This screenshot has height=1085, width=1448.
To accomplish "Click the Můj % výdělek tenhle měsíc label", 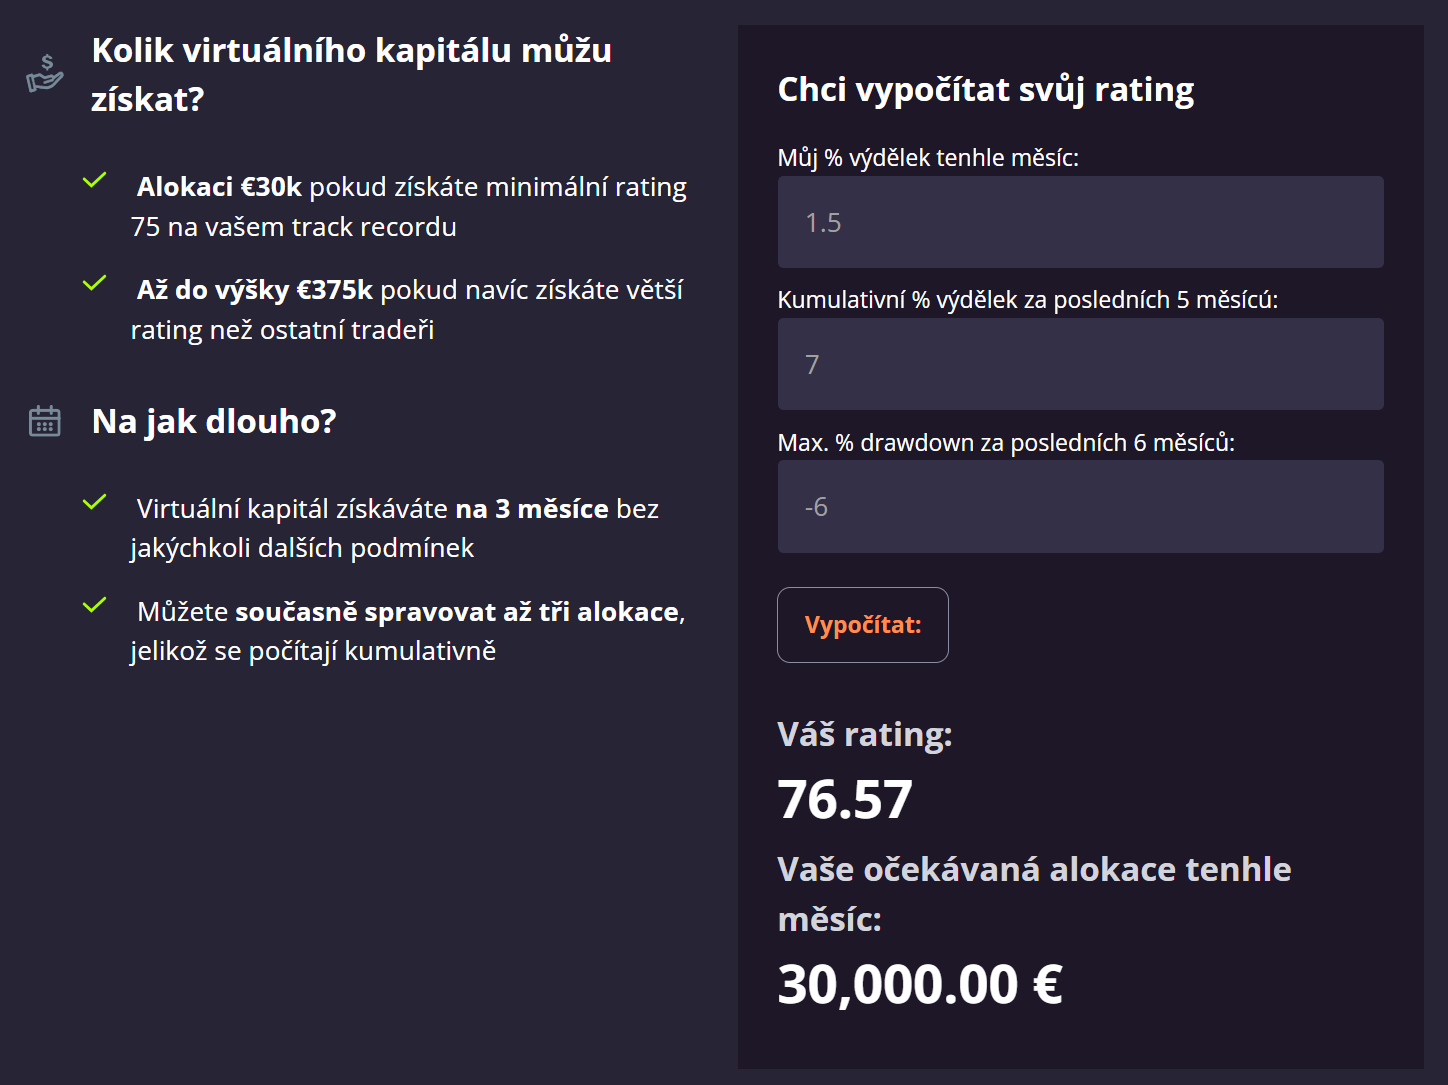I will click(x=928, y=158).
